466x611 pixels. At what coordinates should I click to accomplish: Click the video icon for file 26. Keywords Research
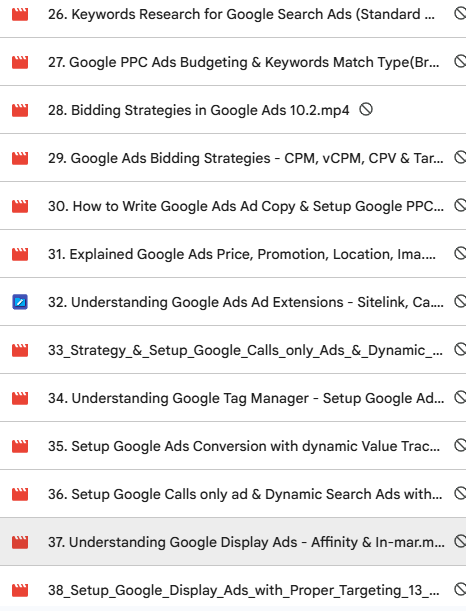(x=20, y=14)
